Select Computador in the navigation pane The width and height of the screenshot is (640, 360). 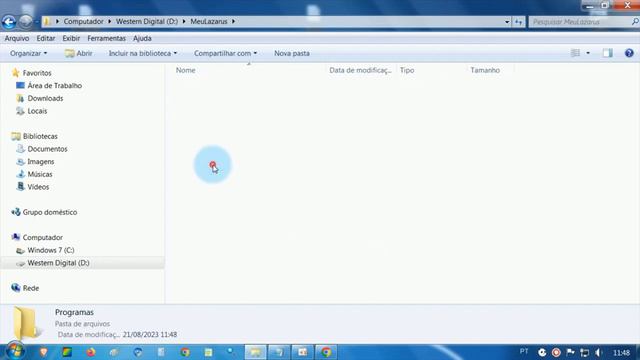42,238
